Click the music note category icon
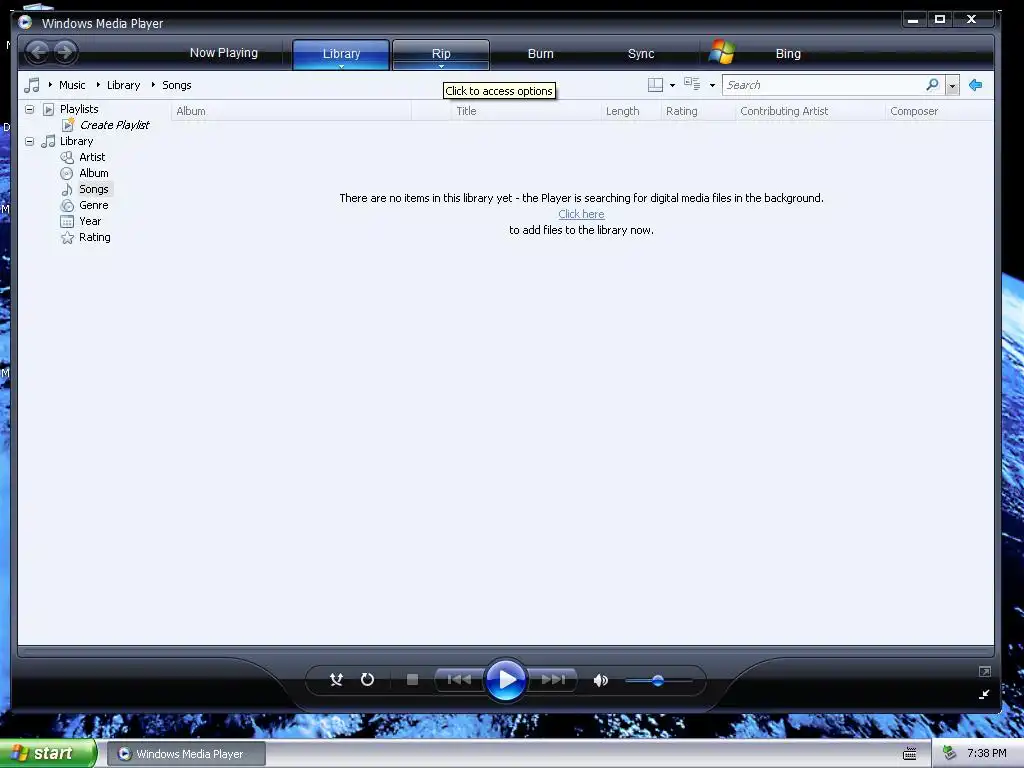1024x768 pixels. coord(31,85)
